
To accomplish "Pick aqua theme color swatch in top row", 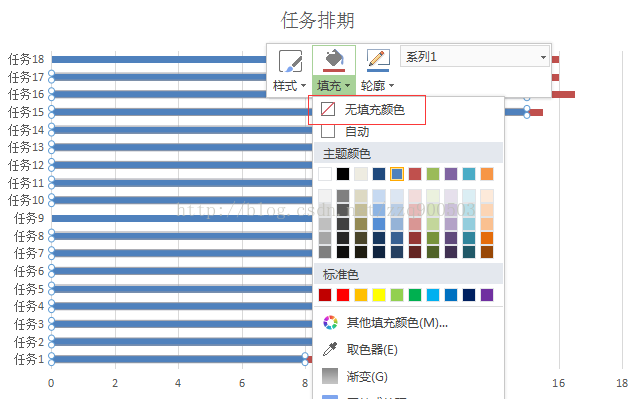I will pos(469,174).
